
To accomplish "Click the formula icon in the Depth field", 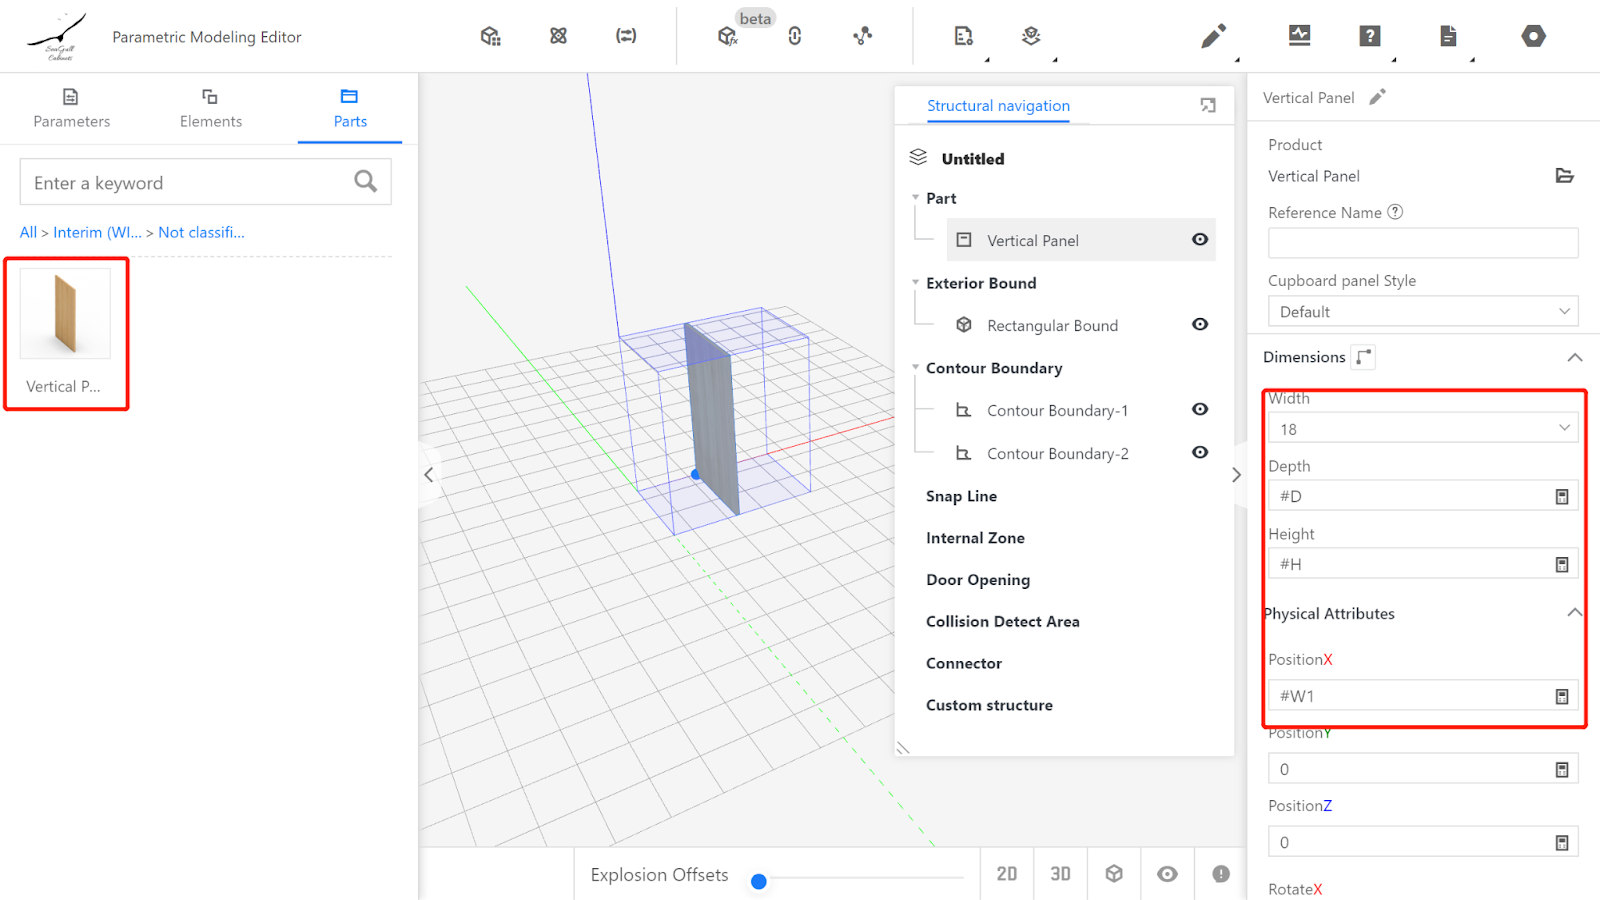I will [x=1562, y=497].
